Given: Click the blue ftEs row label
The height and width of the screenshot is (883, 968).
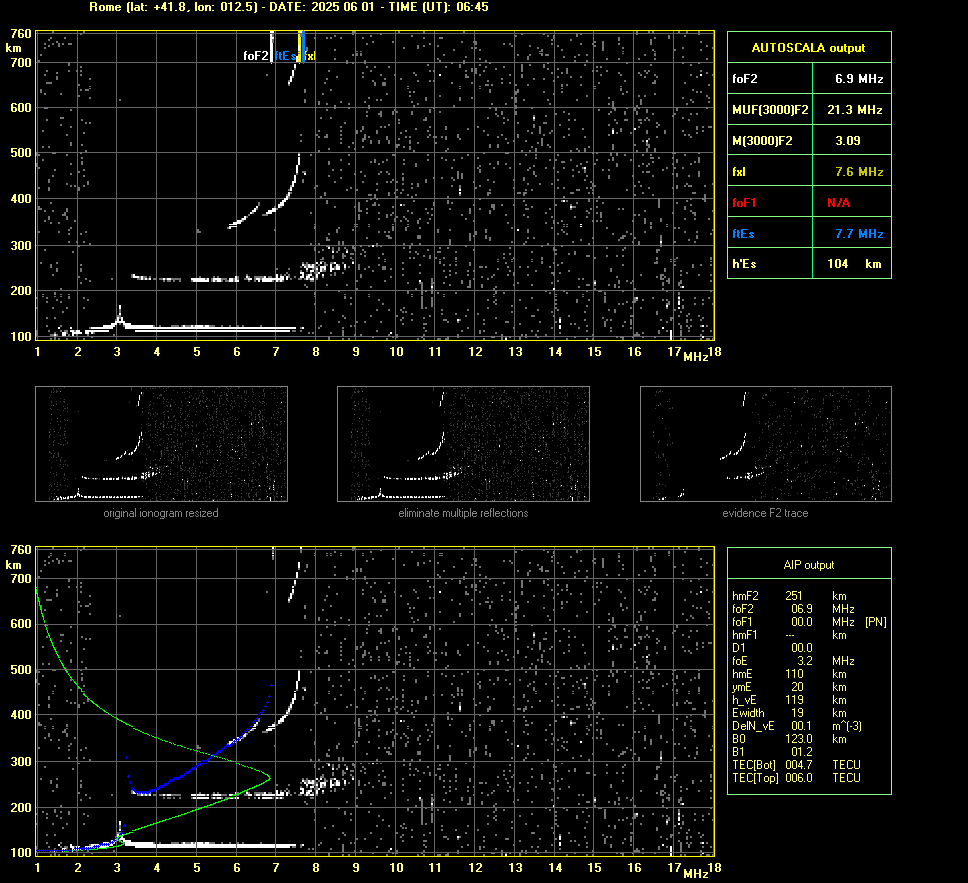Looking at the screenshot, I should (x=743, y=233).
